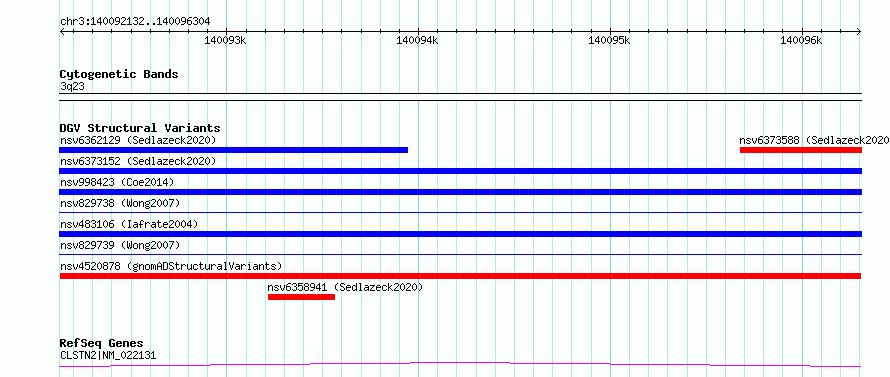This screenshot has width=890, height=377.
Task: Click the thin blue line under nsv829738
Action: [460, 213]
